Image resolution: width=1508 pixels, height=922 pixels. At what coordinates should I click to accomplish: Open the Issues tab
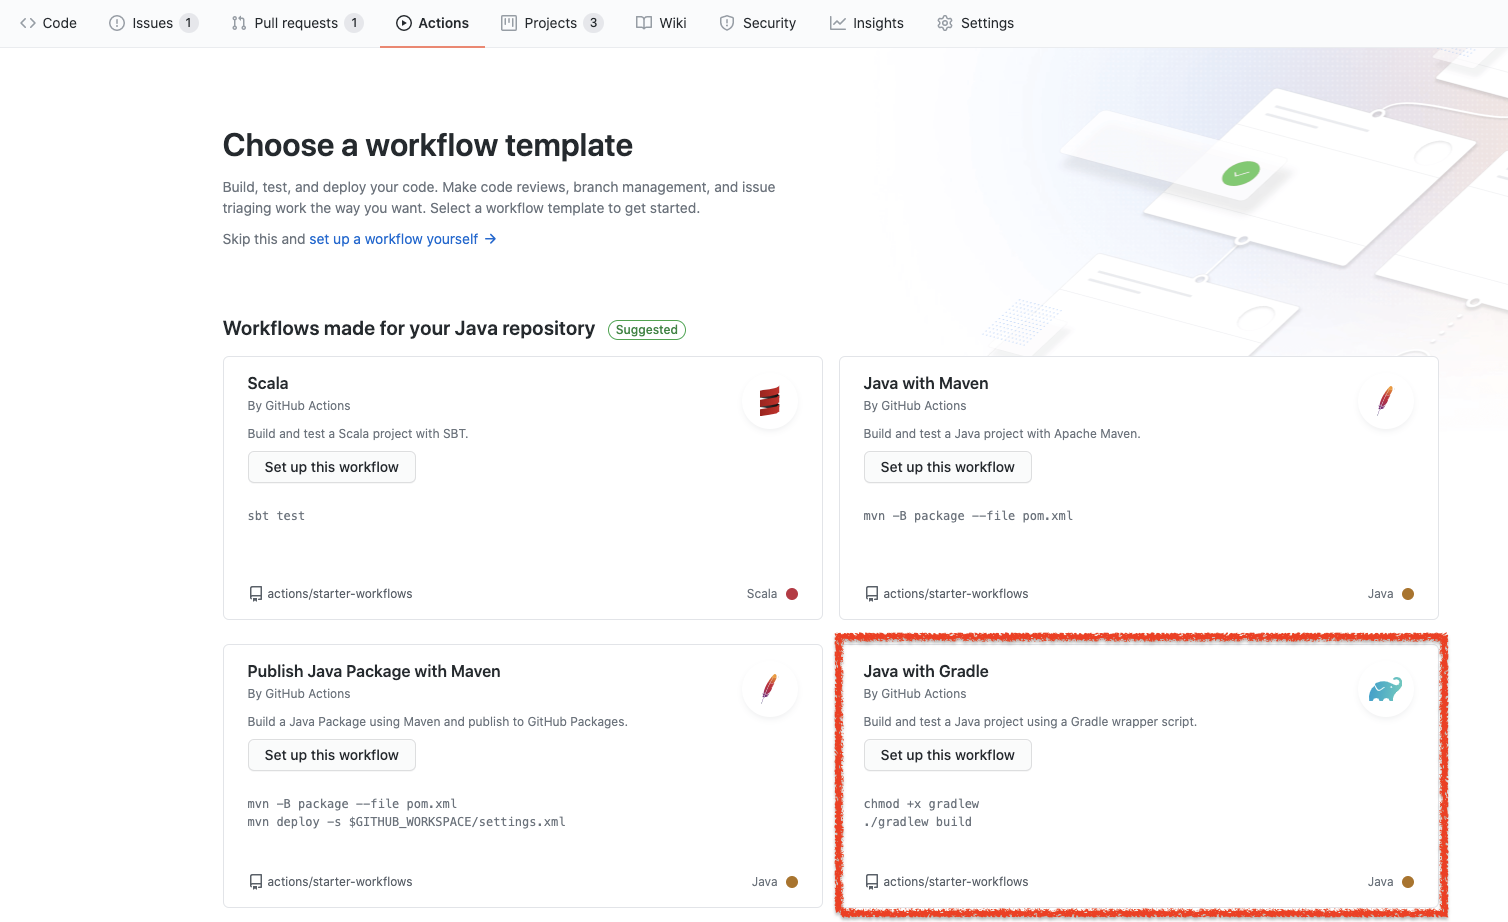coord(153,23)
